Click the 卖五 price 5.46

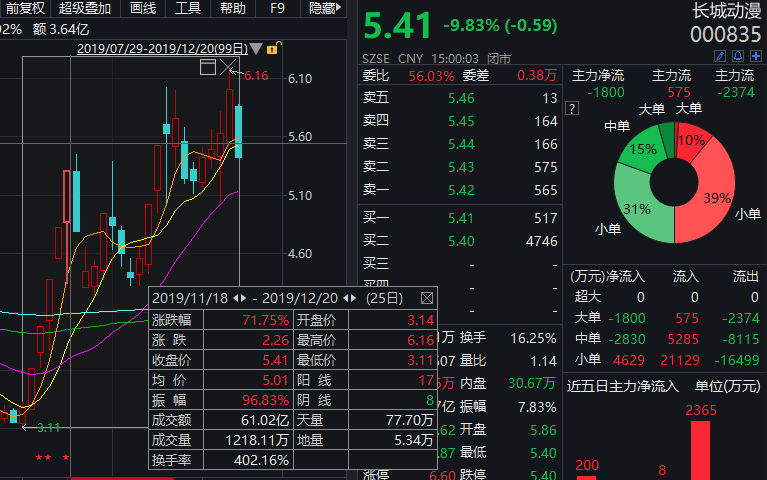click(461, 98)
